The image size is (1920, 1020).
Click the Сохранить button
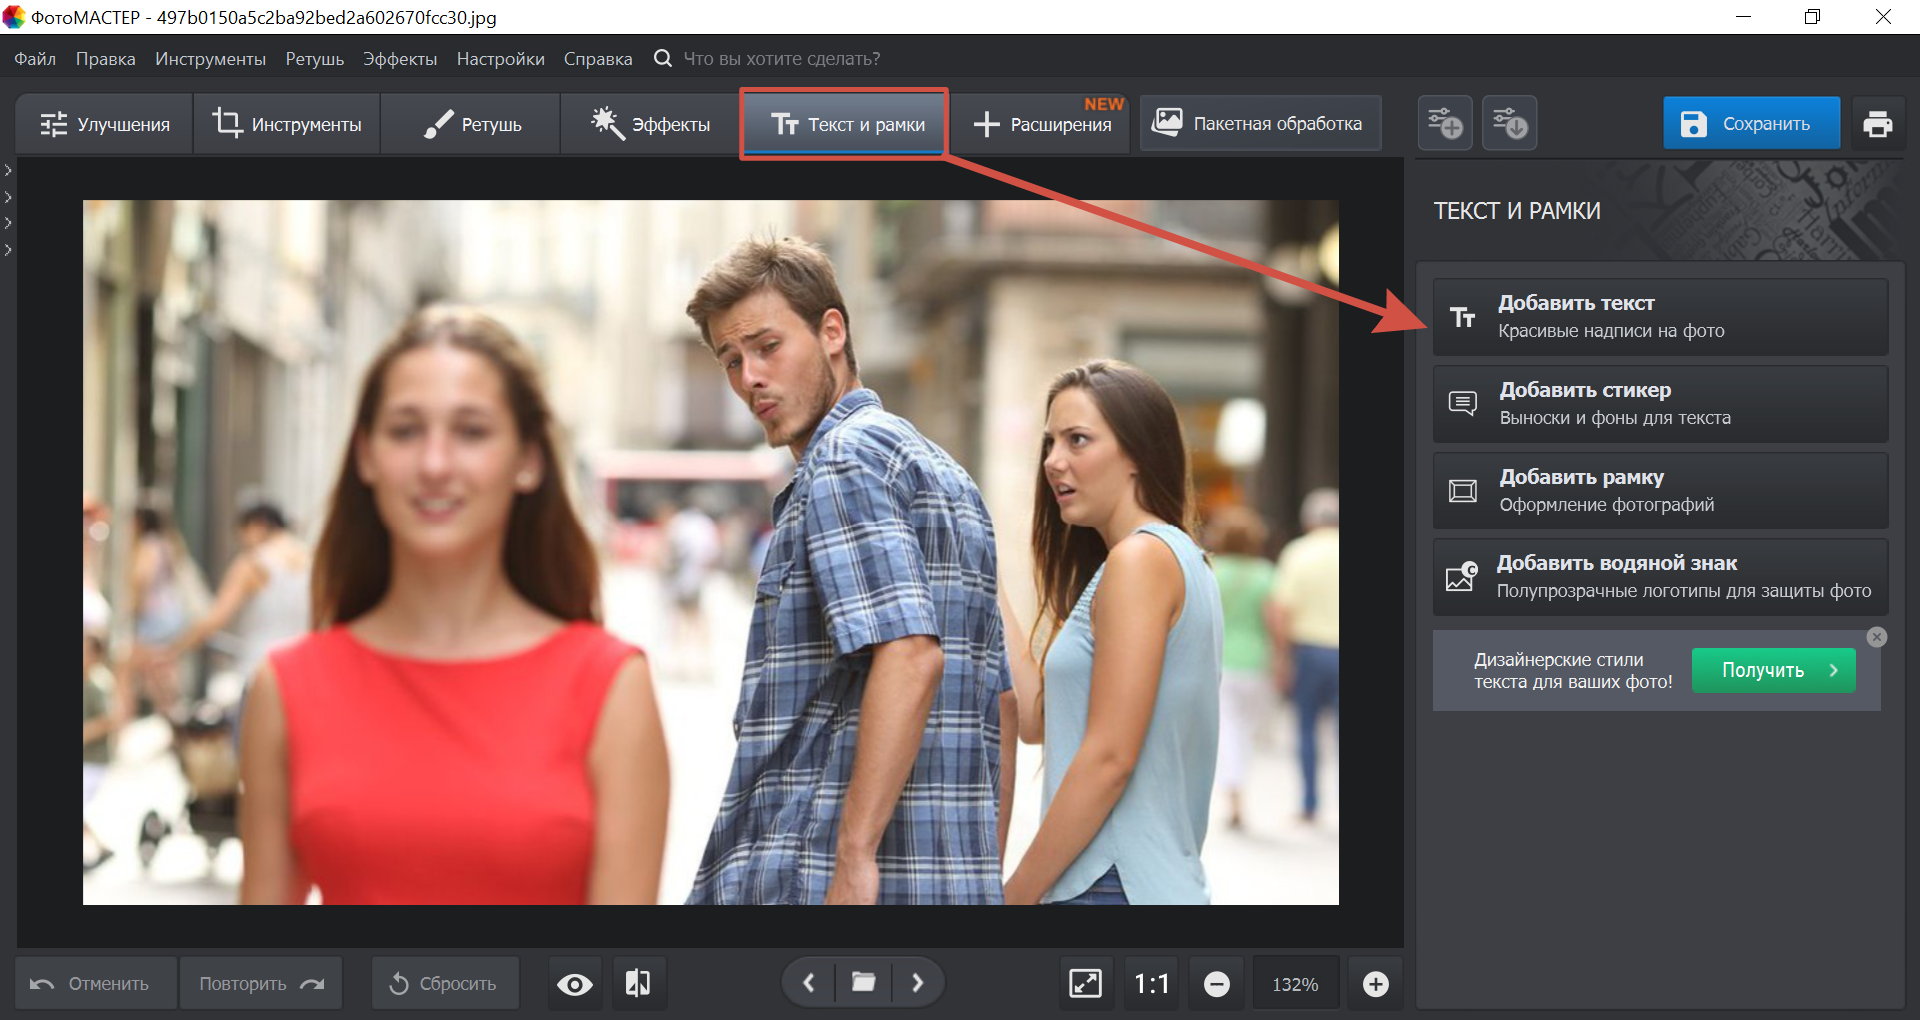(1751, 123)
